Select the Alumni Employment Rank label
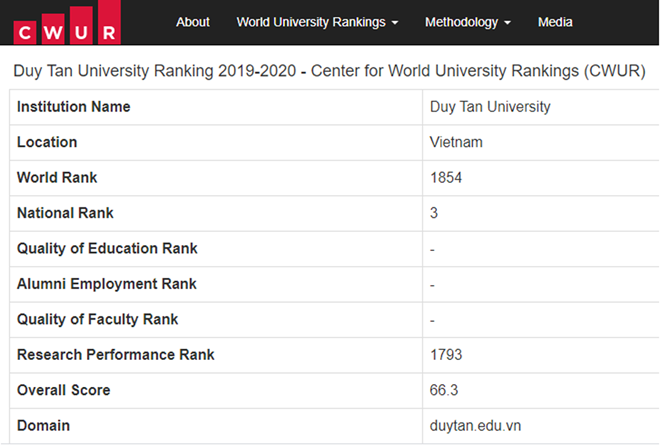660x447 pixels. [x=106, y=284]
